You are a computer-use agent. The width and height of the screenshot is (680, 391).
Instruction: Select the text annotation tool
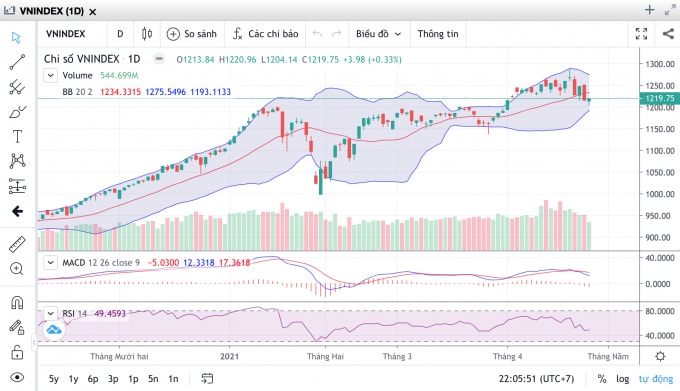click(17, 137)
